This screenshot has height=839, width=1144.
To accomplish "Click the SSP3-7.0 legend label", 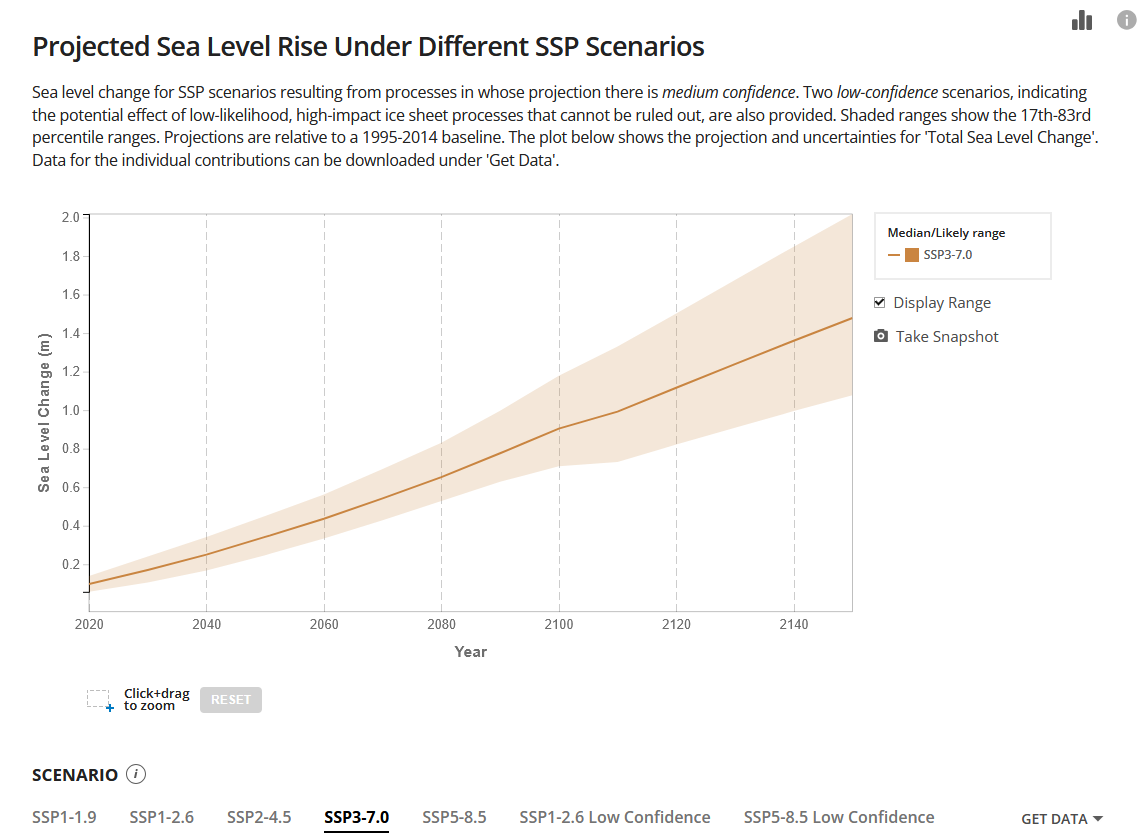I will click(x=948, y=255).
